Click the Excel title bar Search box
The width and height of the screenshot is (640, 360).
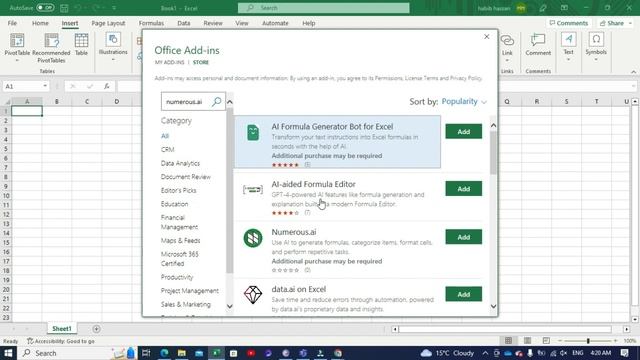(324, 8)
